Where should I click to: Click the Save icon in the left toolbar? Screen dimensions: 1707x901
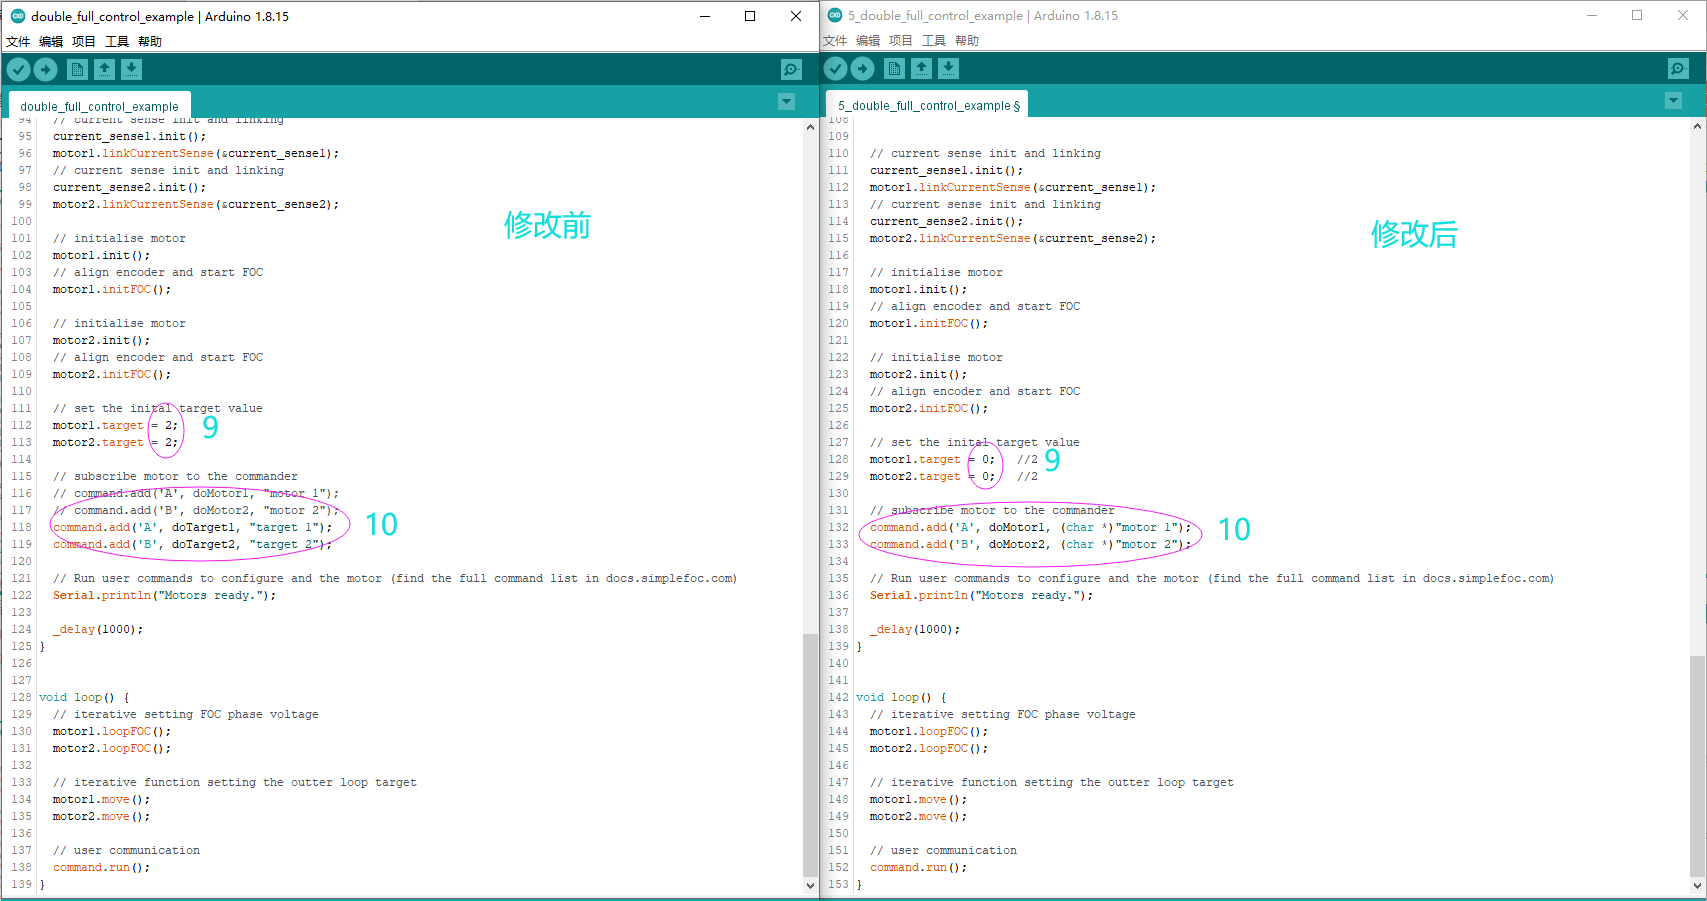(x=132, y=68)
